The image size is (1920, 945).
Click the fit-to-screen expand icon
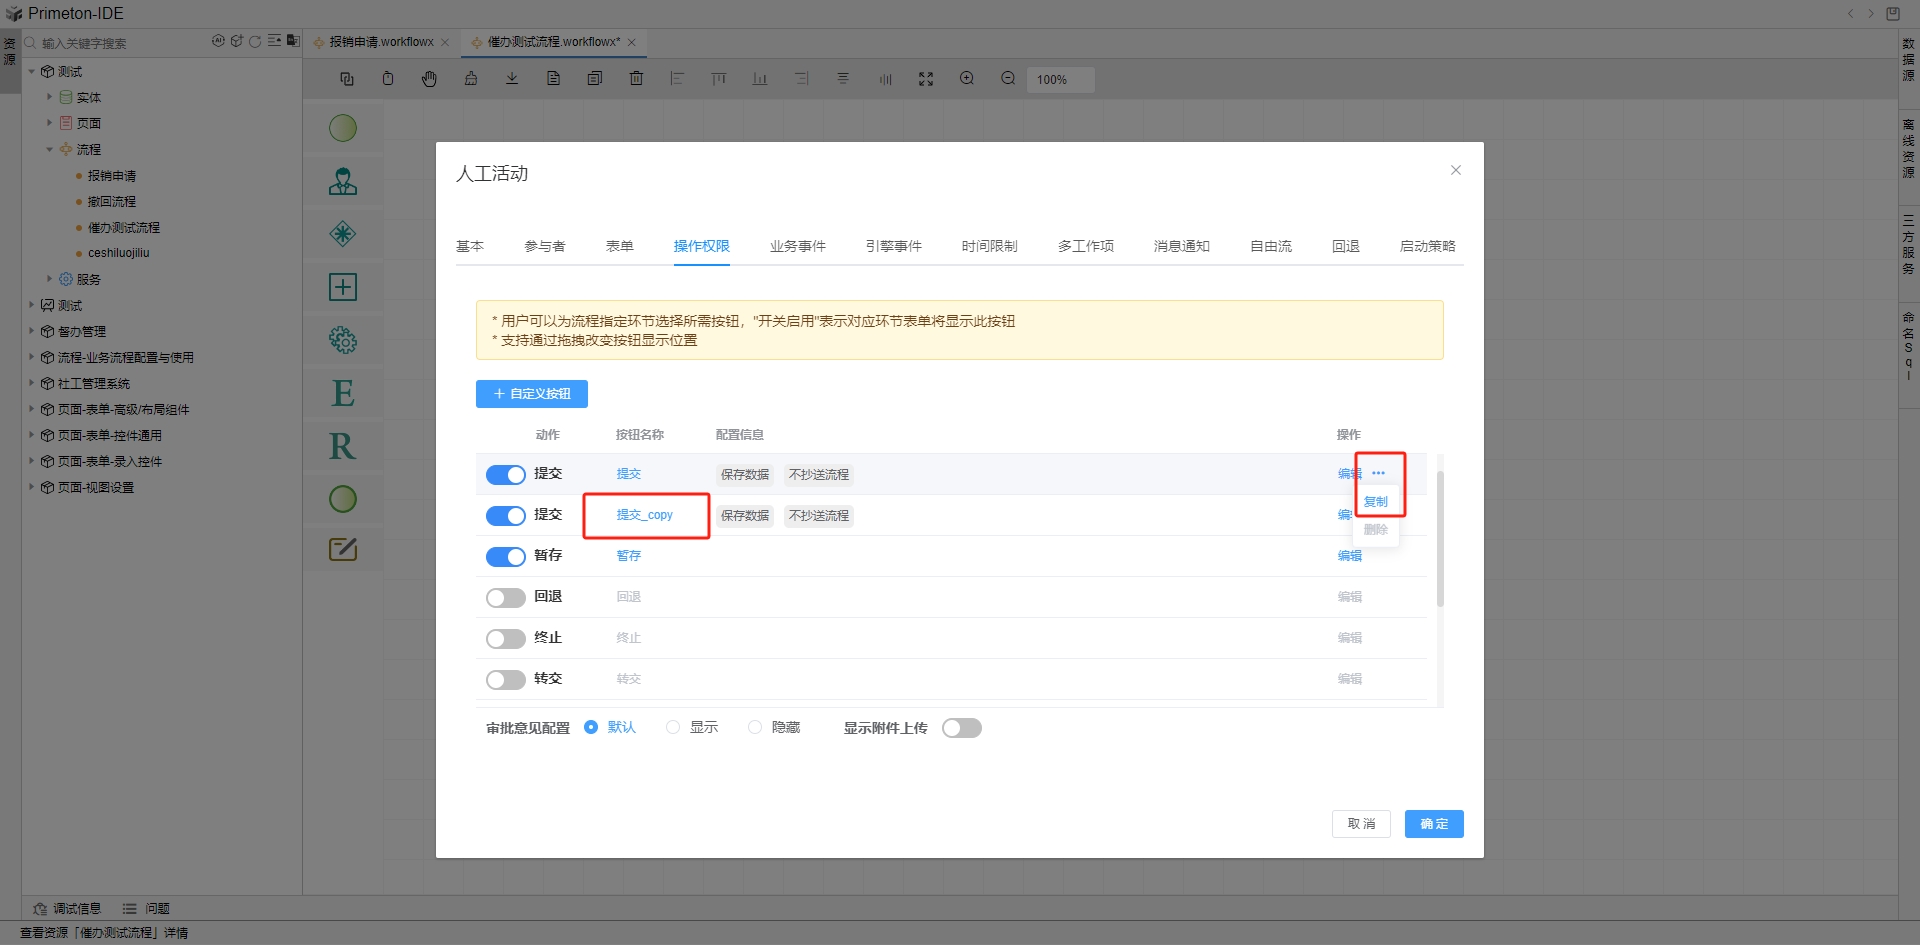(x=926, y=79)
